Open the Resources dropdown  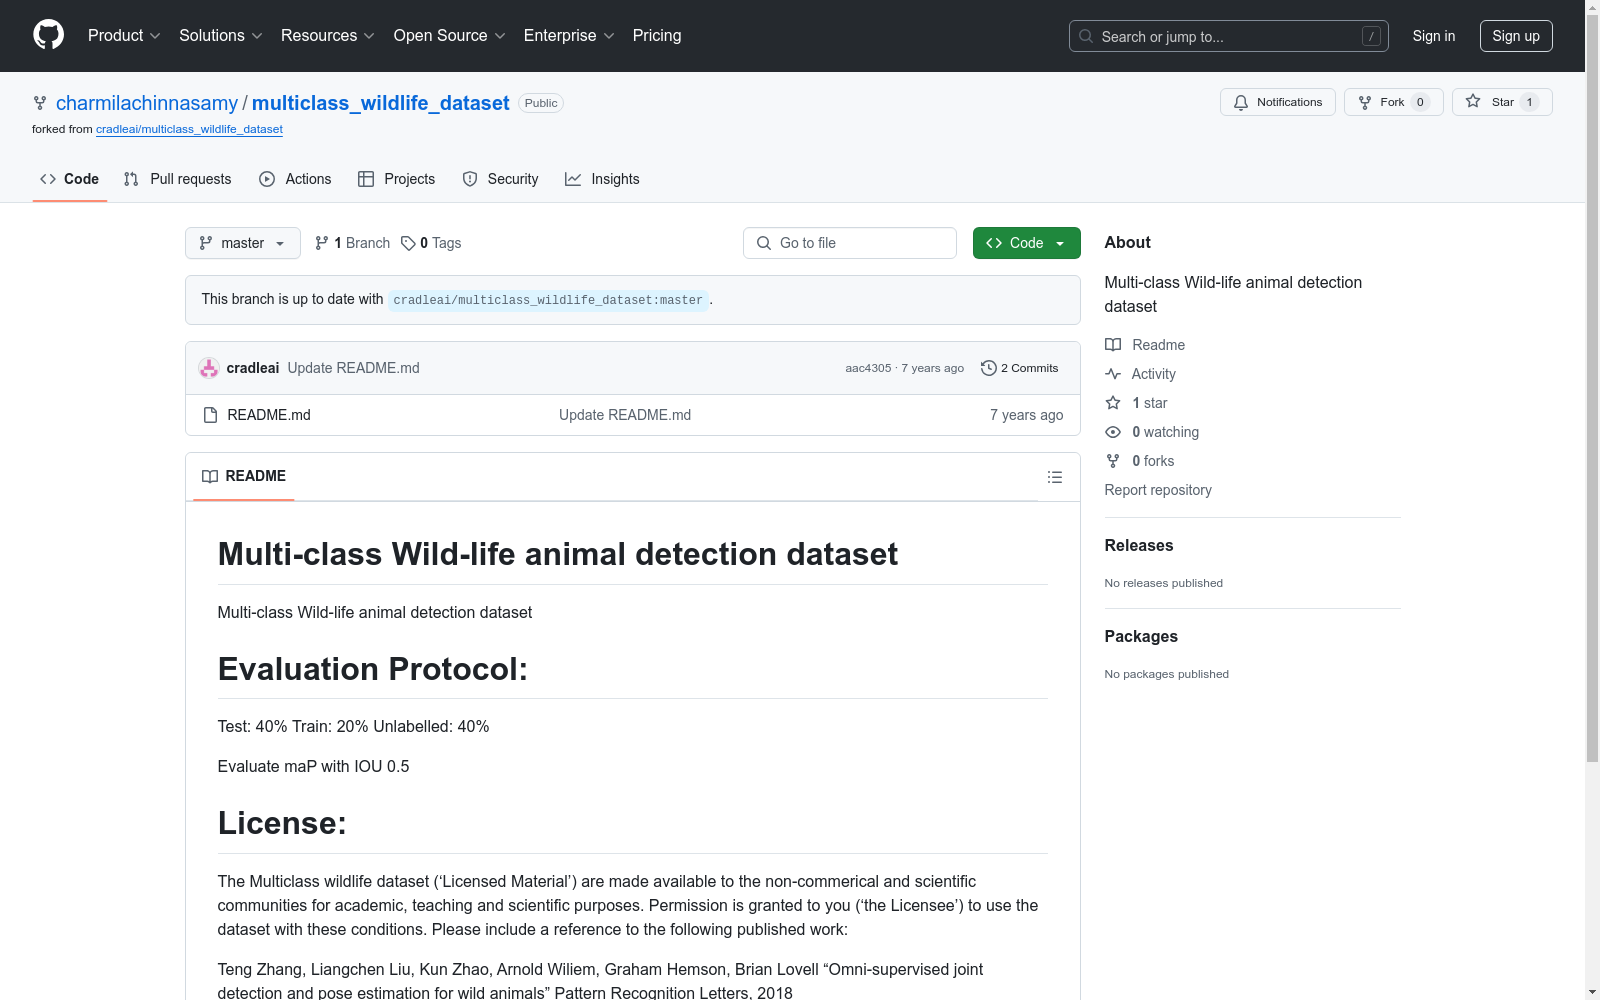327,36
